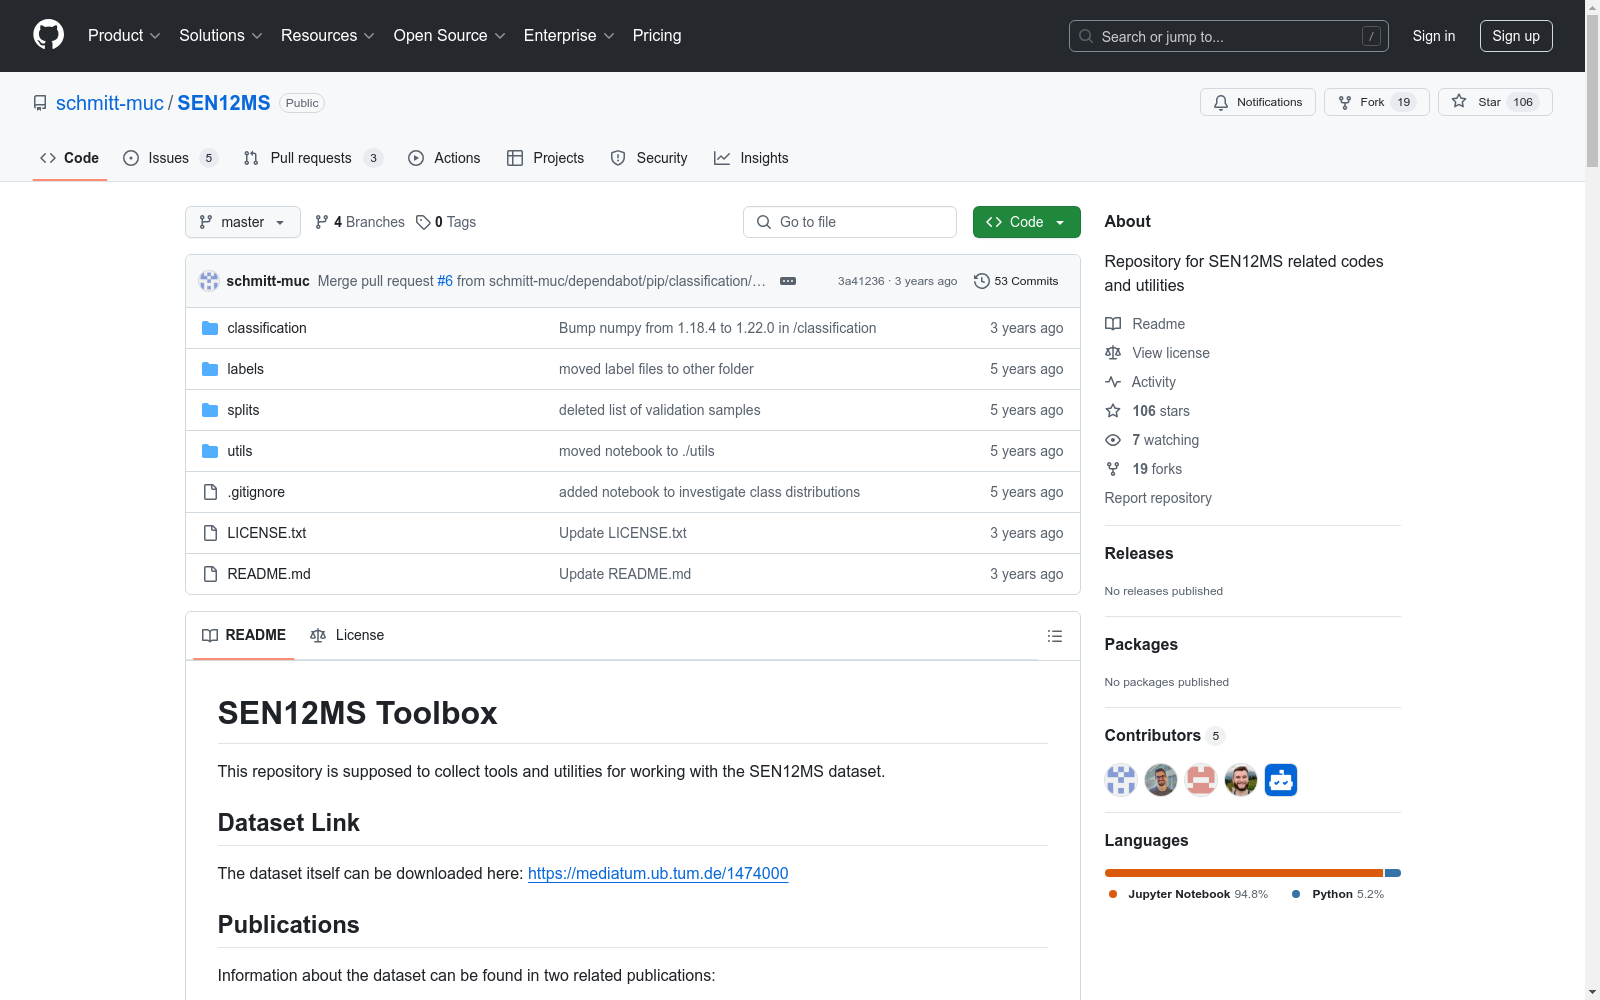
Task: Expand the Open Source menu
Action: [450, 36]
